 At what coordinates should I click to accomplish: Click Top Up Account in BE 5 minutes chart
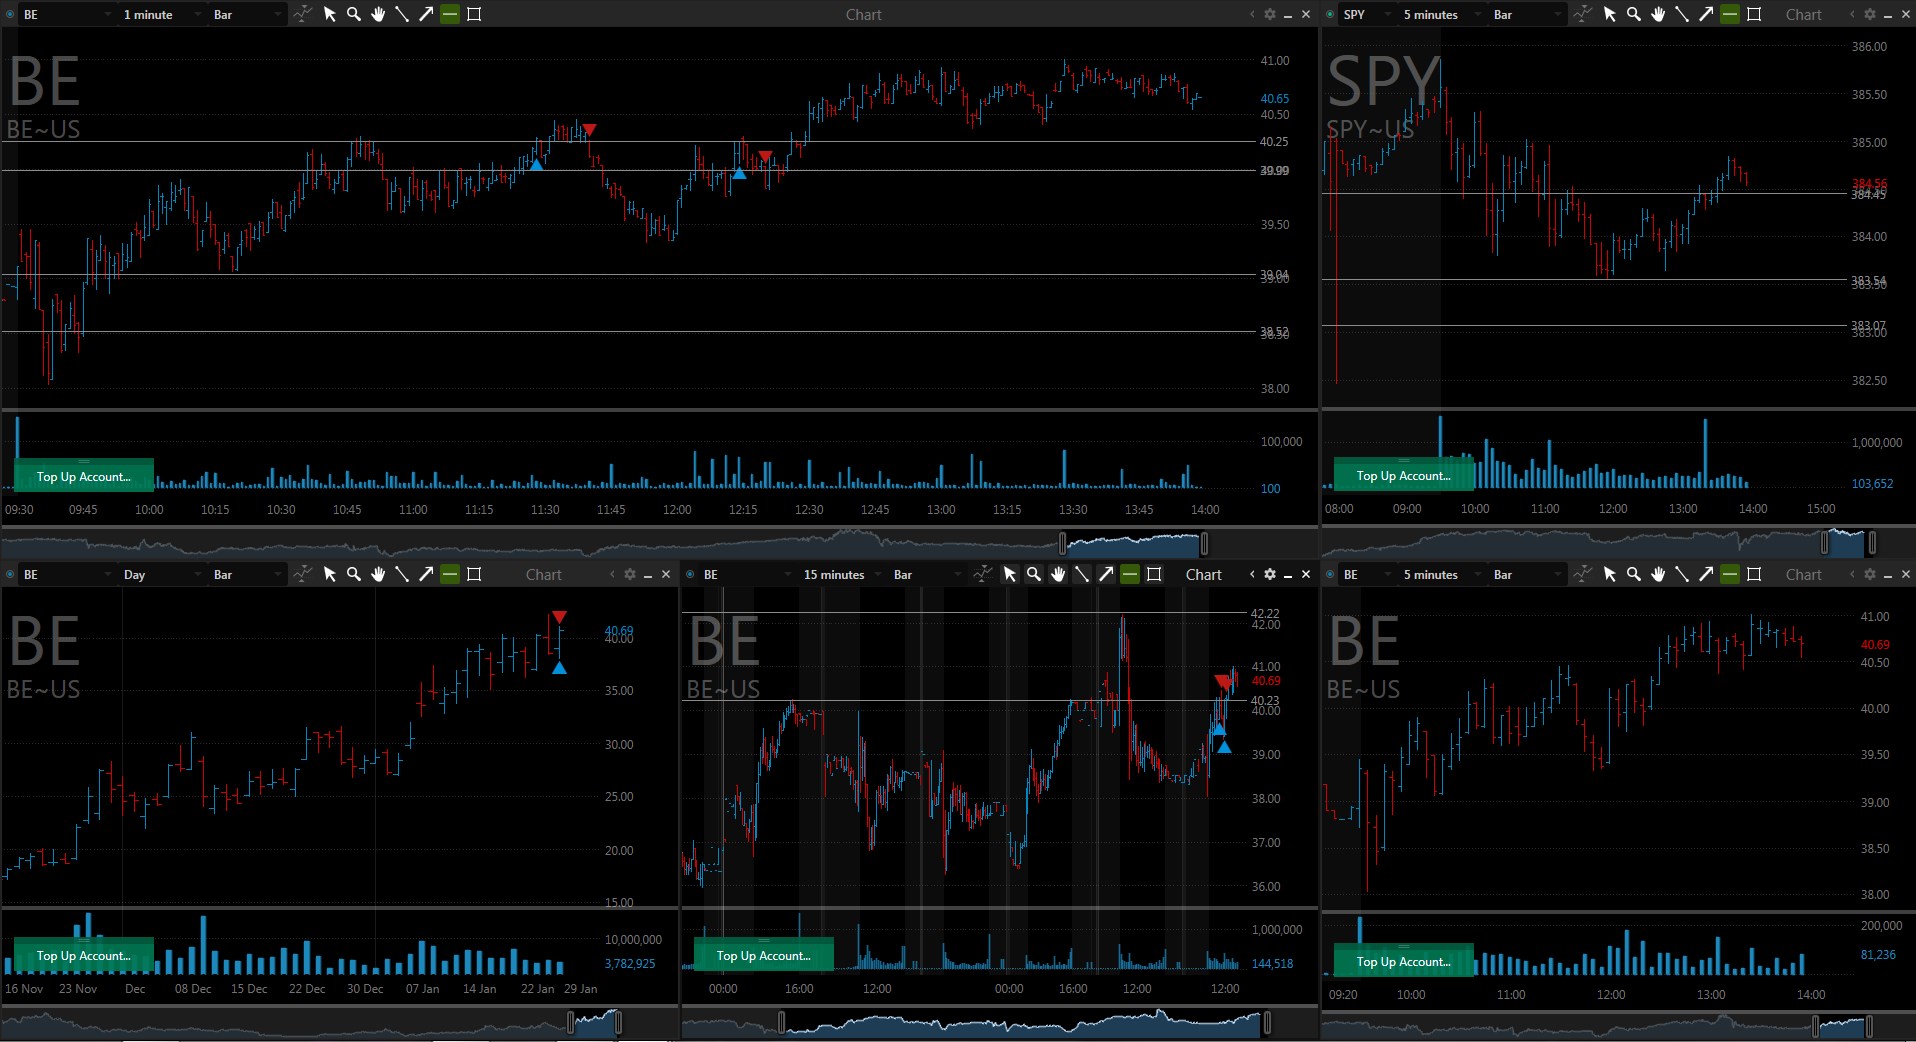(x=1404, y=961)
